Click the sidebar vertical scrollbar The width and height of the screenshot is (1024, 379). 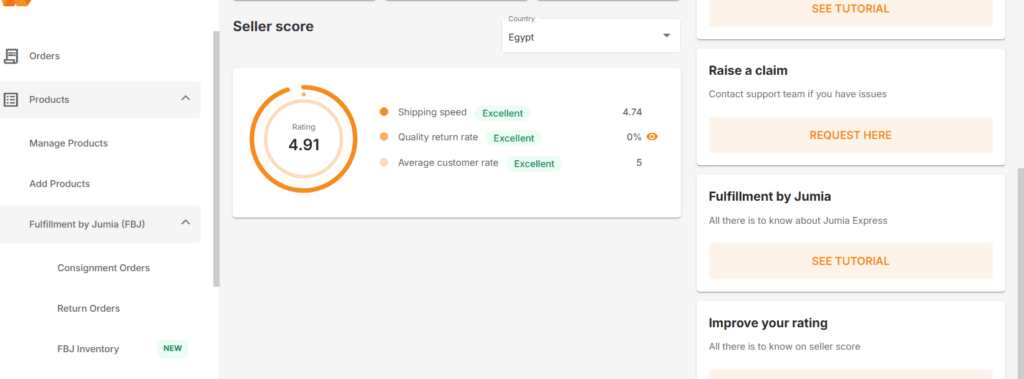216,159
